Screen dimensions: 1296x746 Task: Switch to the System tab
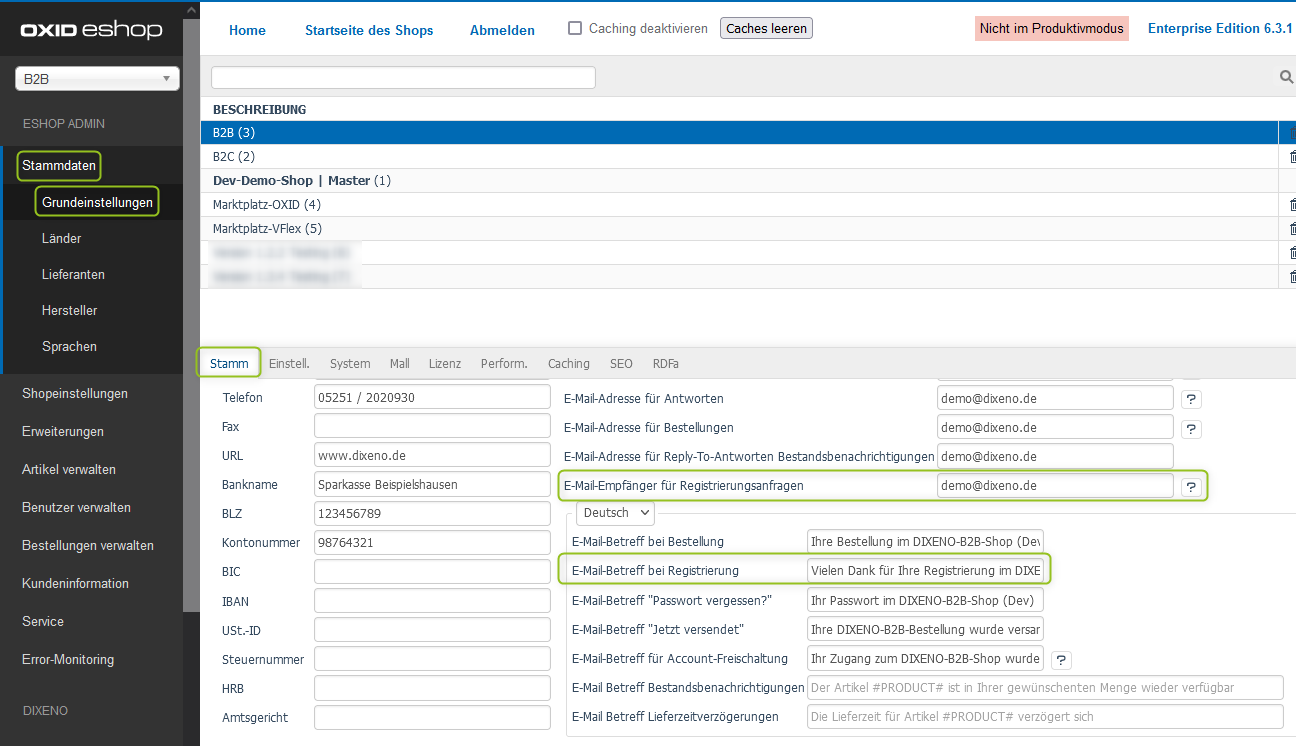350,363
